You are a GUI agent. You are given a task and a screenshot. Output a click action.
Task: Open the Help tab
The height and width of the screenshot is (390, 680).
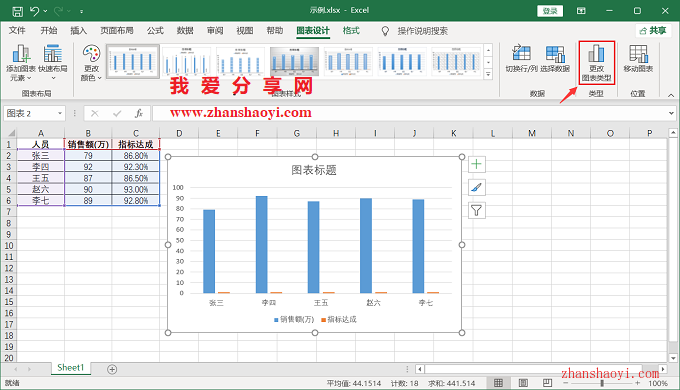[x=275, y=30]
